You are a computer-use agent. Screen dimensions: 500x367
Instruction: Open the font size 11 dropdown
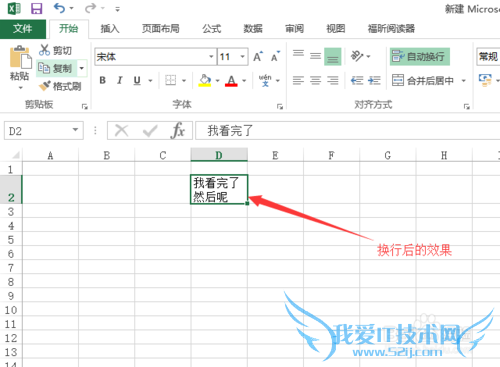click(243, 57)
